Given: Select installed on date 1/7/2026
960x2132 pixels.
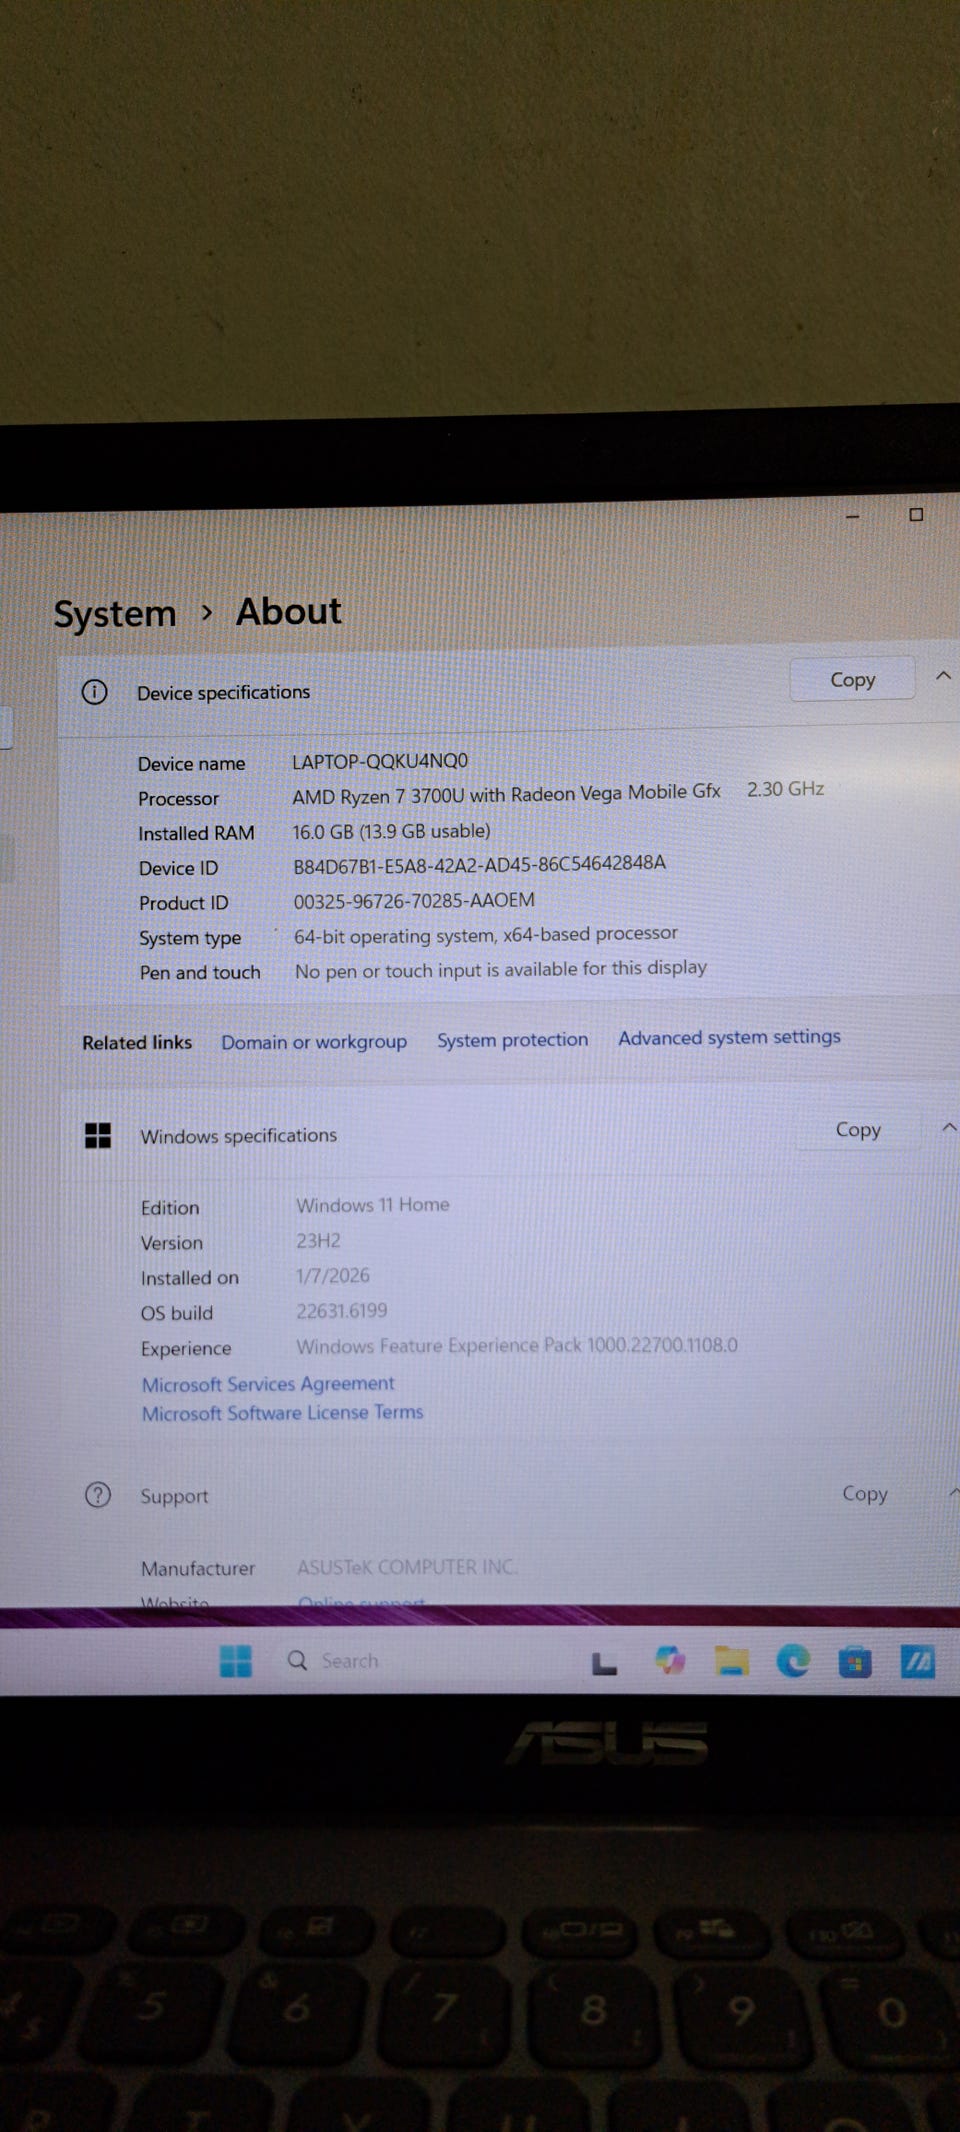Looking at the screenshot, I should [x=333, y=1275].
